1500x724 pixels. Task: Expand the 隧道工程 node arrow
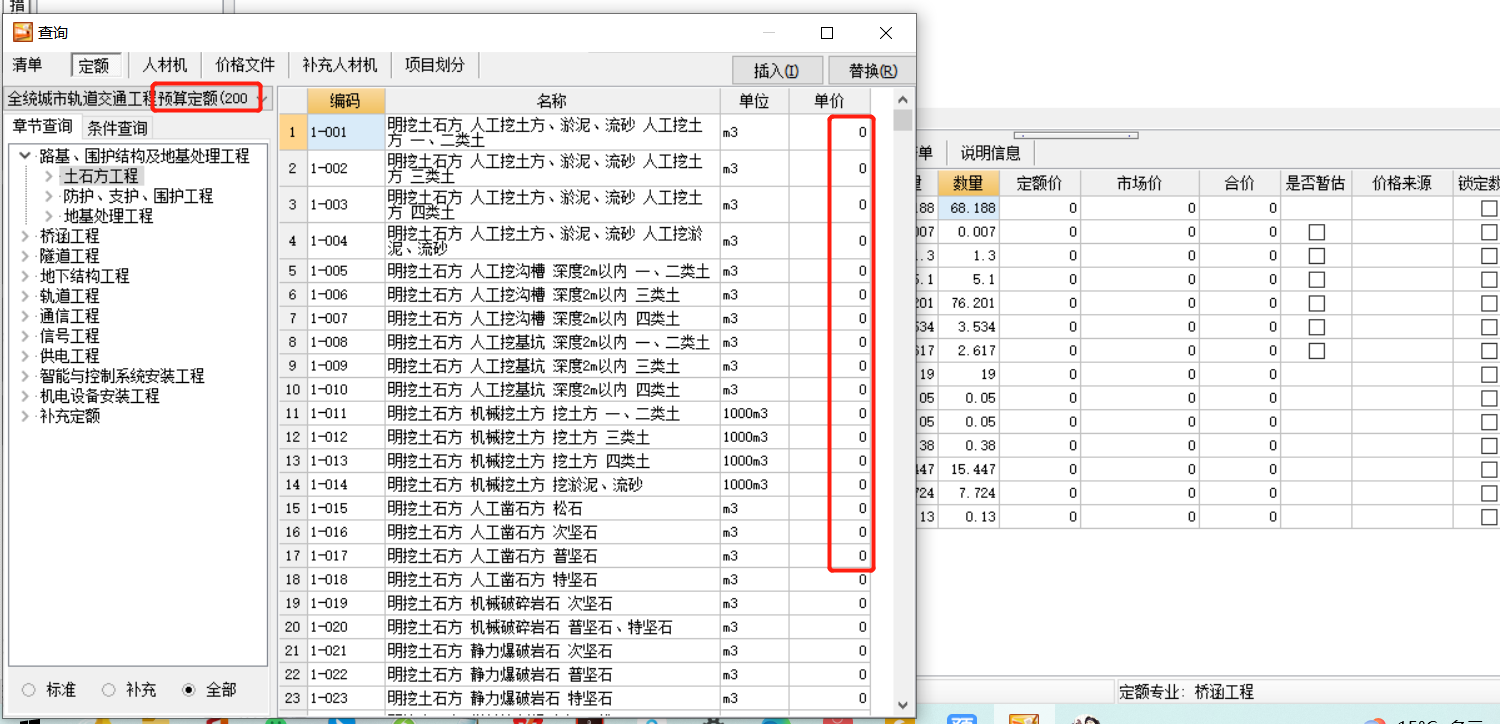coord(25,256)
